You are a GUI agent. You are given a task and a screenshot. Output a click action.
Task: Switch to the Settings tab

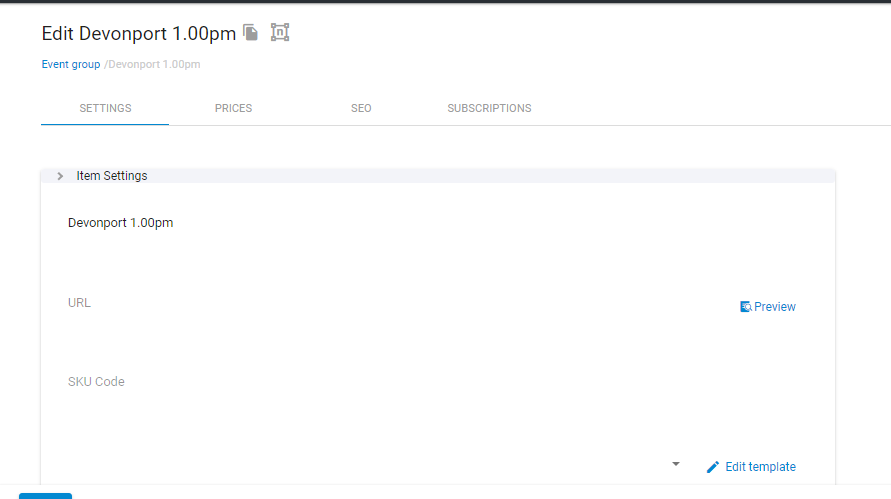point(105,108)
